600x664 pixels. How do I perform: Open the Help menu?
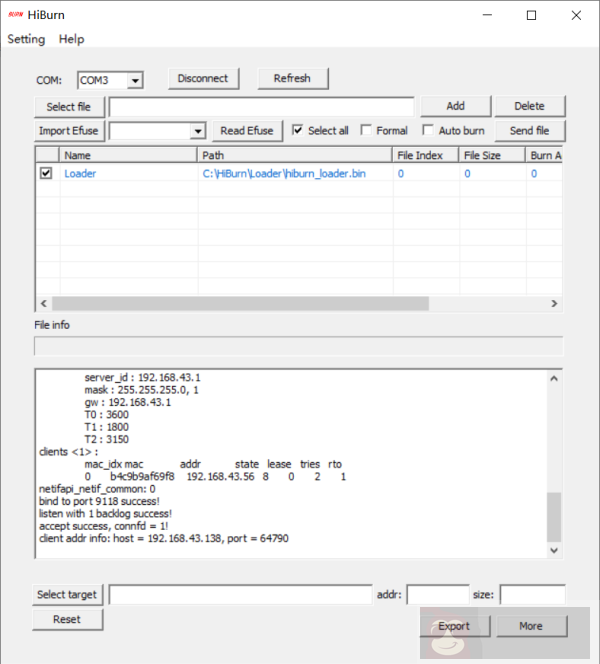pos(71,39)
